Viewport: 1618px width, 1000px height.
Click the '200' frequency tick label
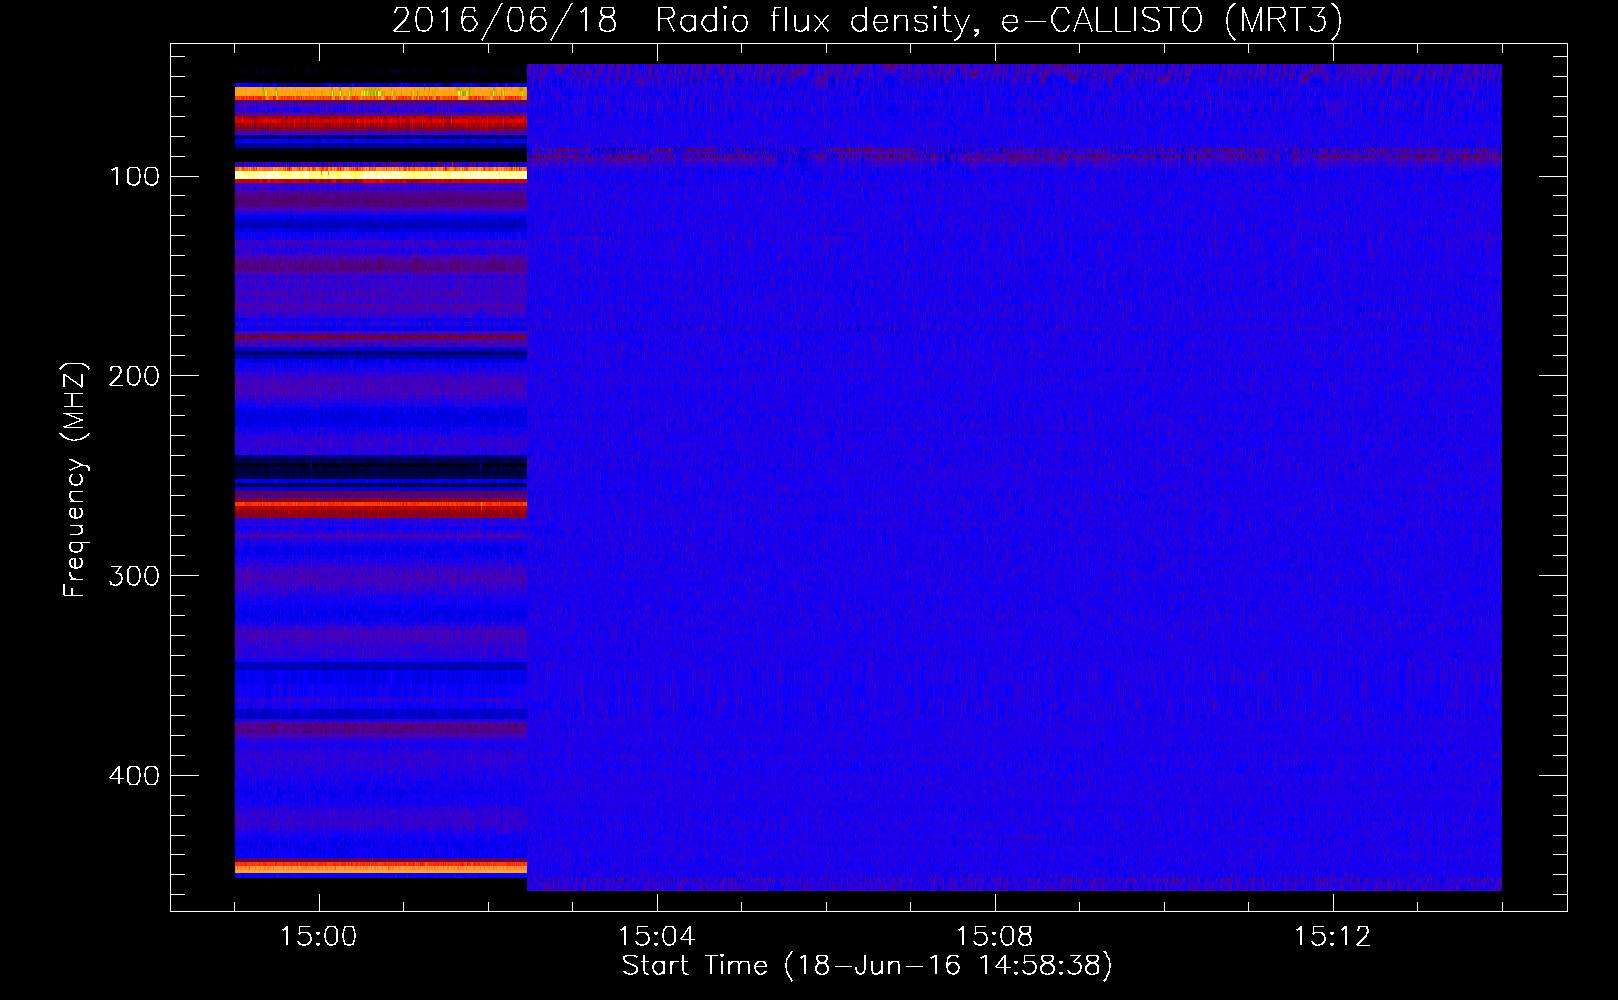click(134, 377)
